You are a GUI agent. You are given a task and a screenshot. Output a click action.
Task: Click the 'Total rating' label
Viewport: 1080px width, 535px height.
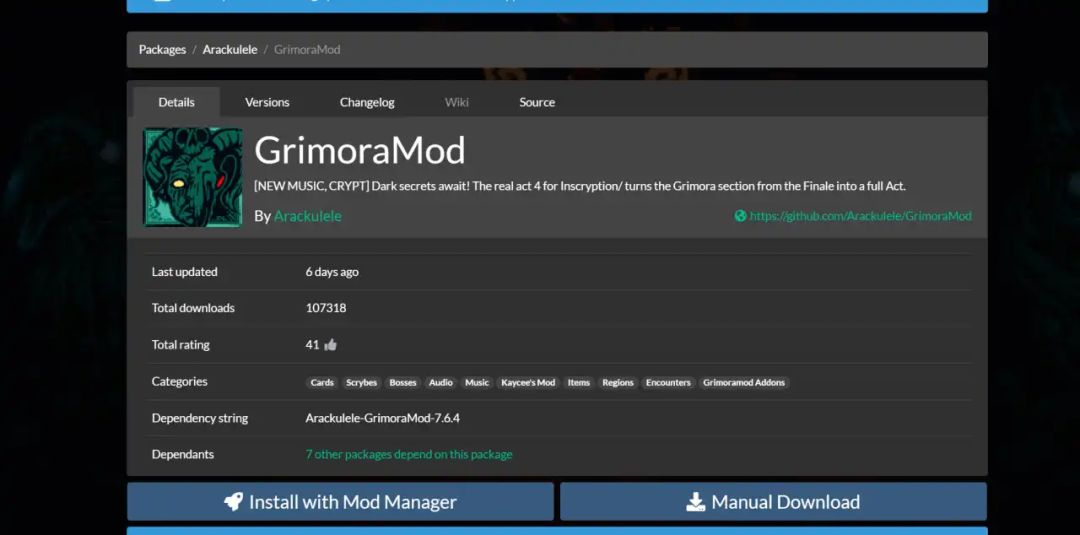[x=180, y=345]
